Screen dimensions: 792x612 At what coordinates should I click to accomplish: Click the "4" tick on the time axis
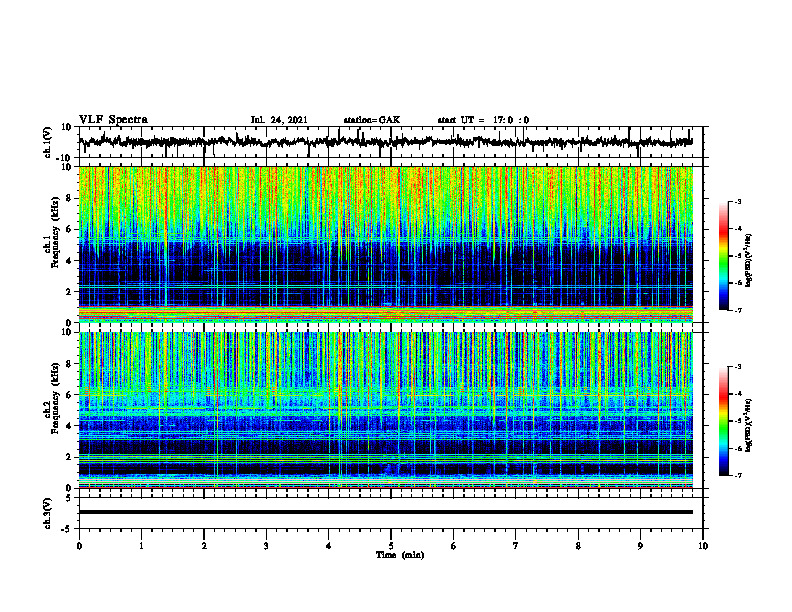tap(329, 546)
